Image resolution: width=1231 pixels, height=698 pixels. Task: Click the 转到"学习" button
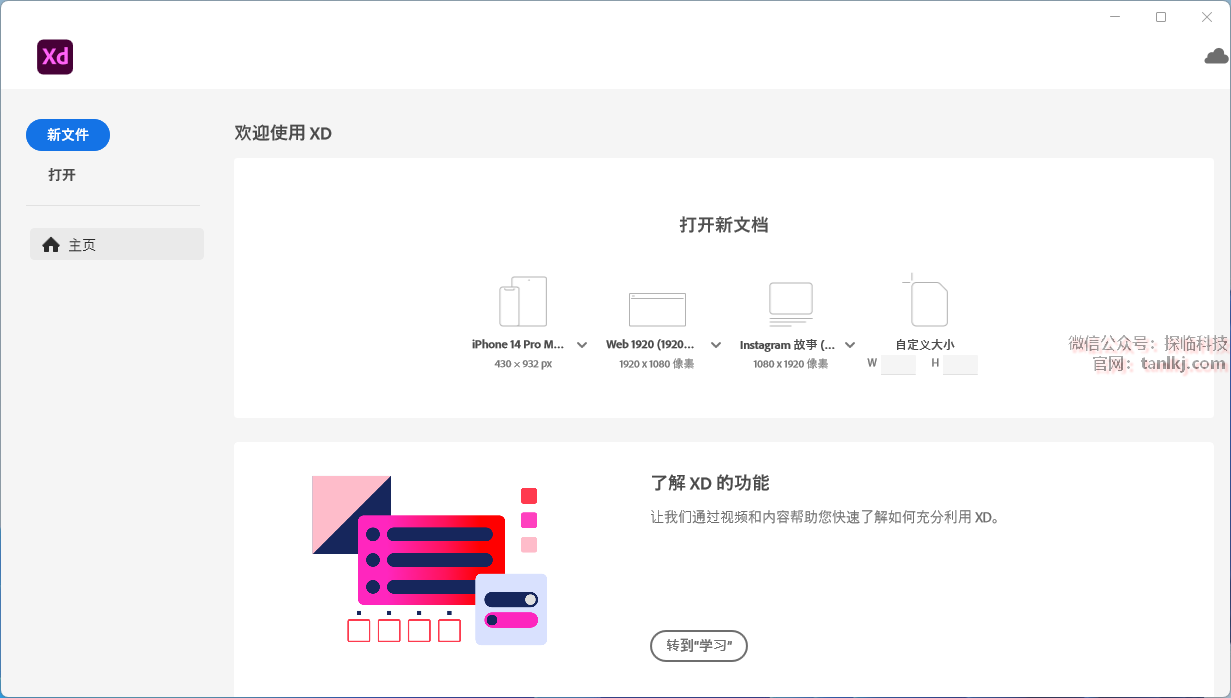click(x=699, y=646)
